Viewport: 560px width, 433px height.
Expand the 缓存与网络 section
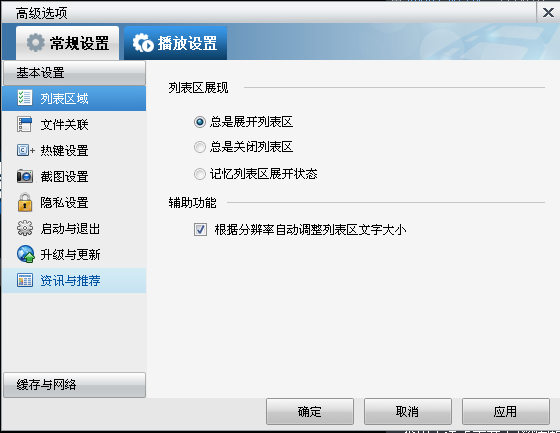74,385
